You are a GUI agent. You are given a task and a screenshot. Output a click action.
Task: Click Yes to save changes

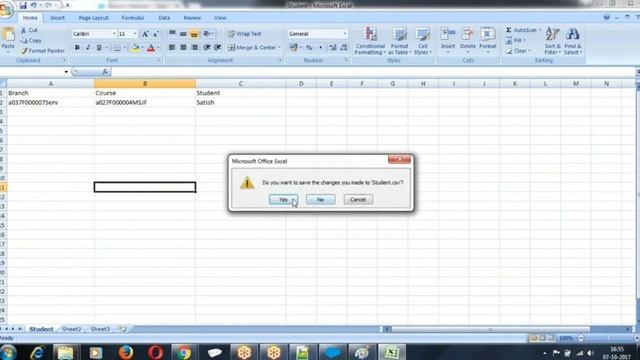(283, 200)
